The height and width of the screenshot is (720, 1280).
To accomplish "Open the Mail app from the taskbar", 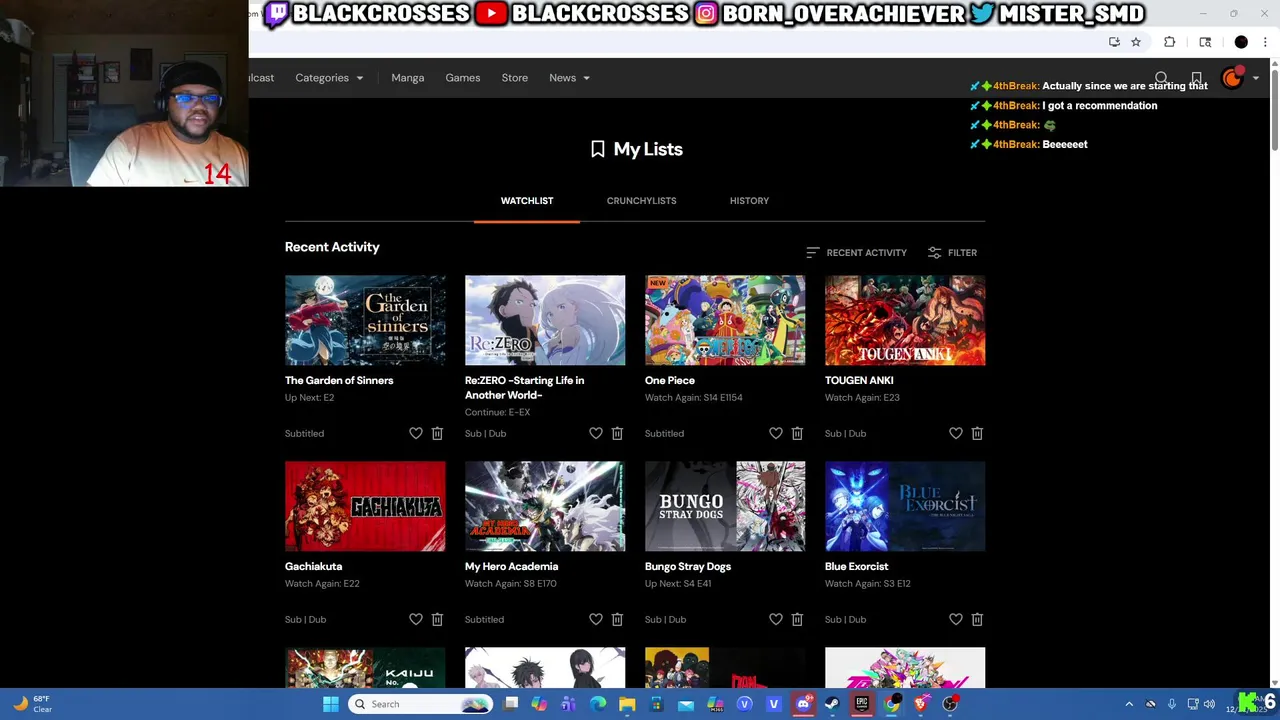I will pyautogui.click(x=685, y=704).
